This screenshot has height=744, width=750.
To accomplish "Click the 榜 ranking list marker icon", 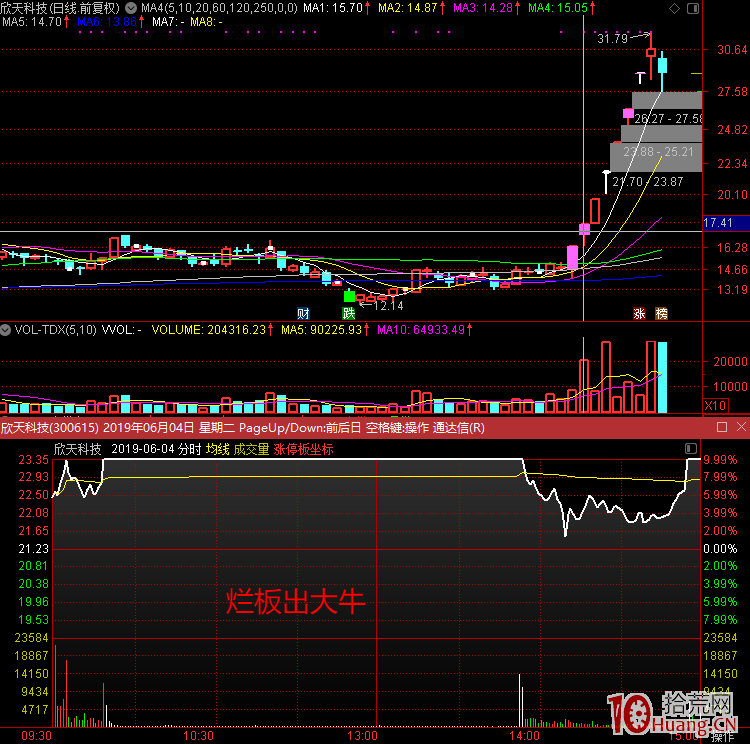I will click(x=662, y=313).
